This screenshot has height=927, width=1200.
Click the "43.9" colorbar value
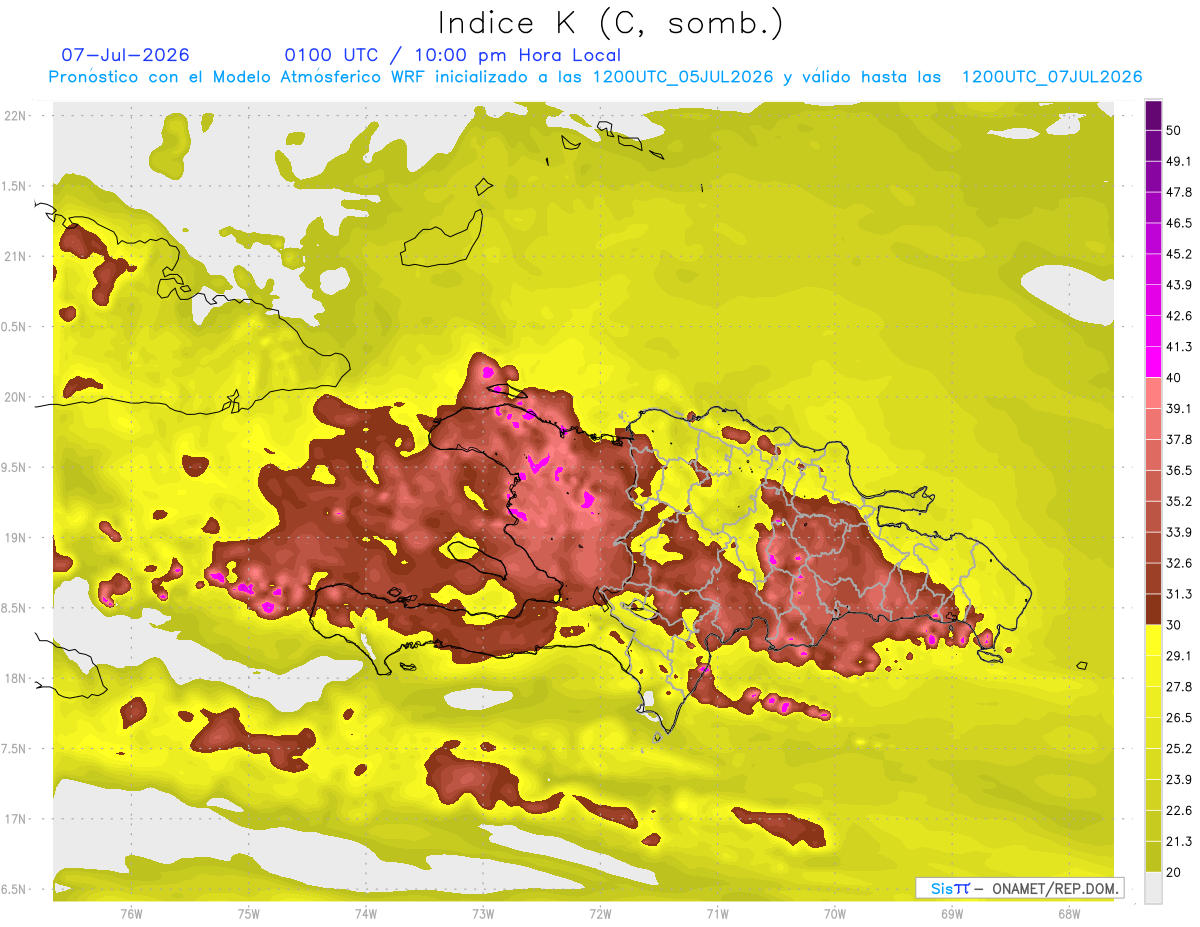coord(1178,285)
